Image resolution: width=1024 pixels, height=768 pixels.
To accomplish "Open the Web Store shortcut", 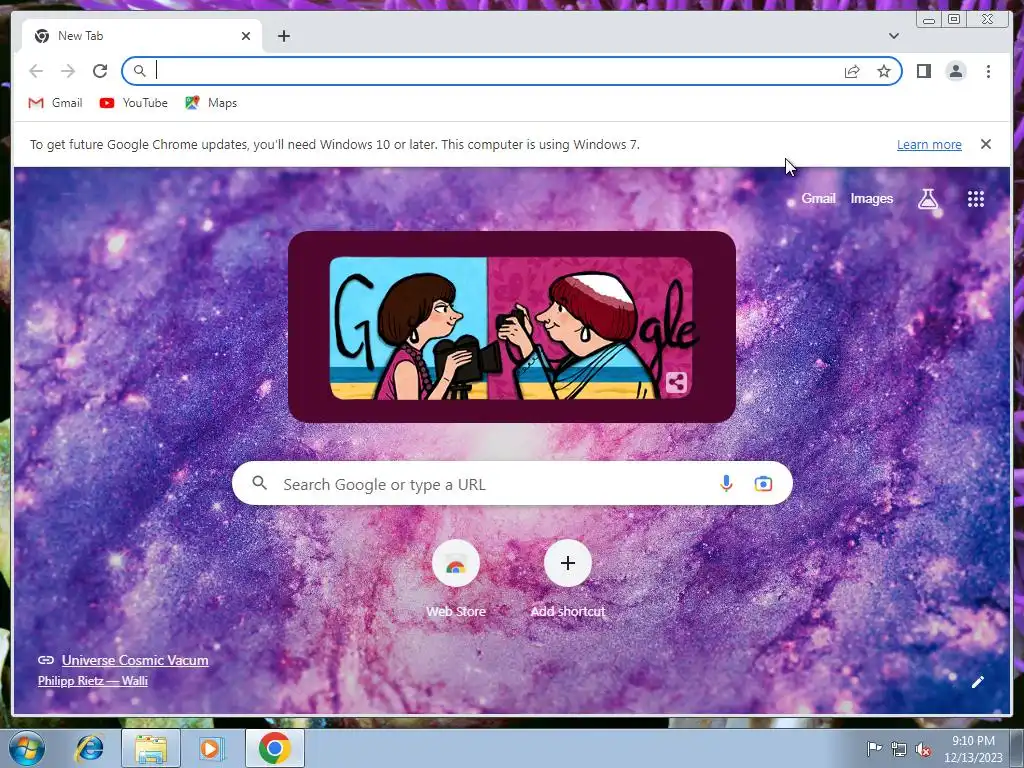I will click(x=456, y=579).
